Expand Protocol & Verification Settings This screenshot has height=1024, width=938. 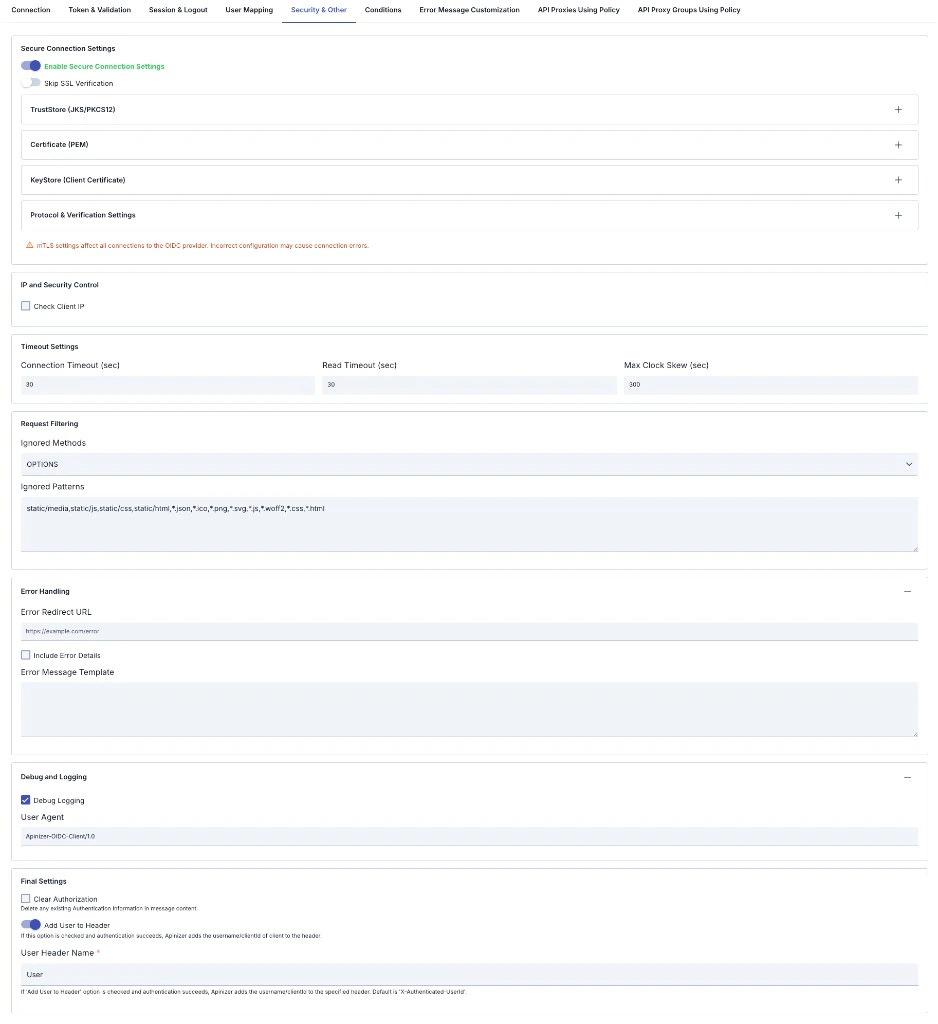898,214
